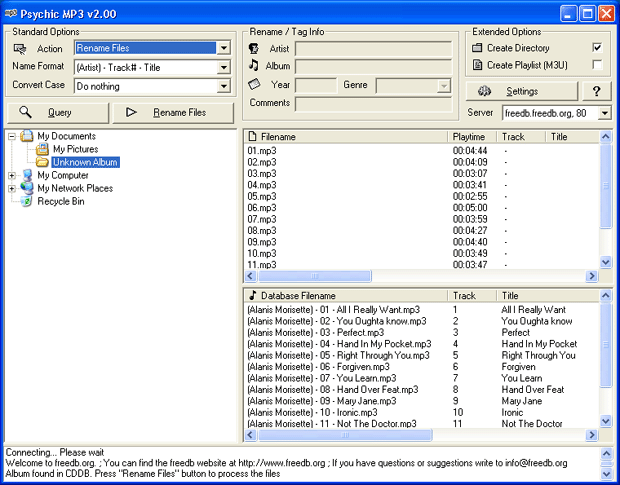
Task: Collapse the My Documents tree node
Action: (x=12, y=136)
